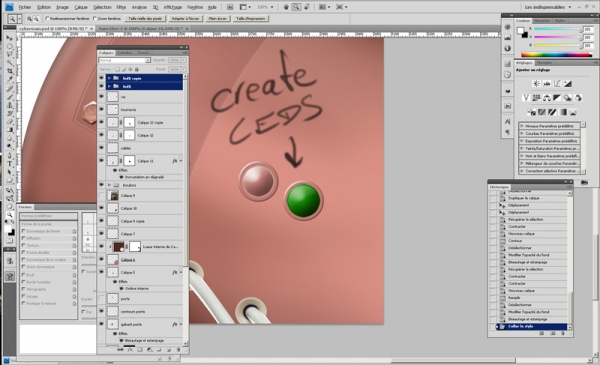The image size is (600, 365).
Task: Click the zoom-out magnifier in options bar
Action: tap(36, 18)
